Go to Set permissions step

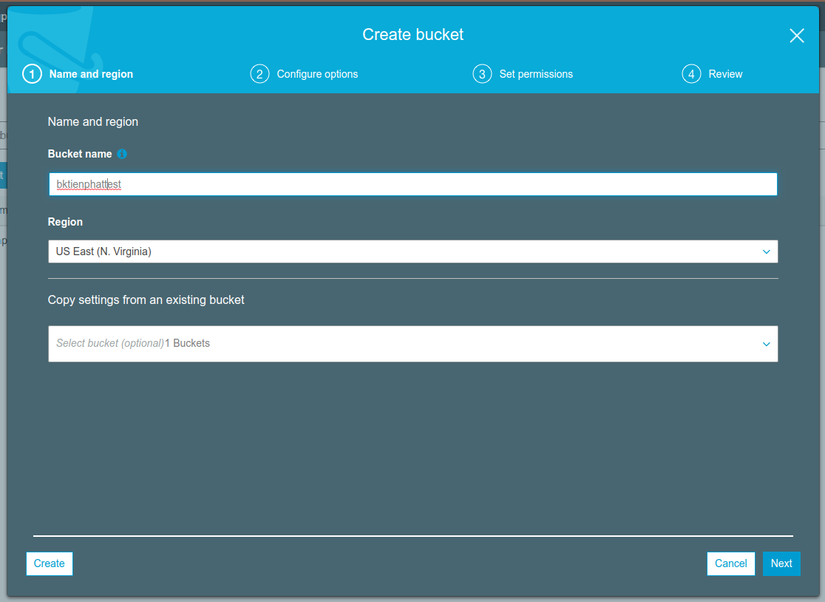[x=536, y=74]
